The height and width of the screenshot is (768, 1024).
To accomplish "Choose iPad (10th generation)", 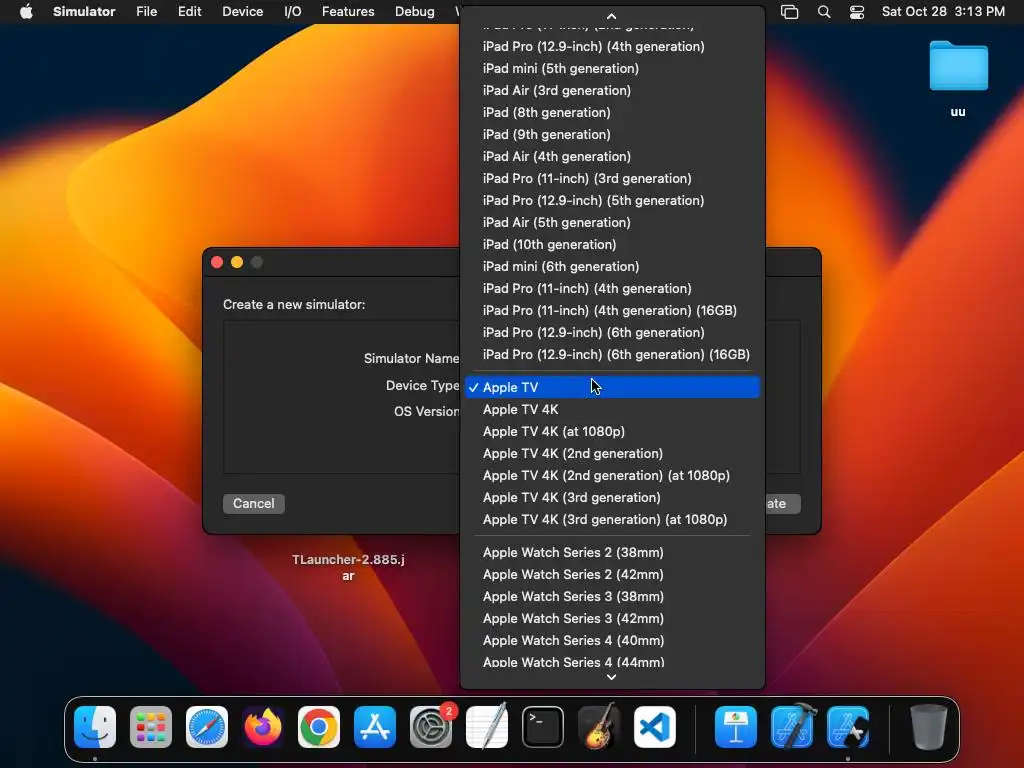I will (x=612, y=244).
